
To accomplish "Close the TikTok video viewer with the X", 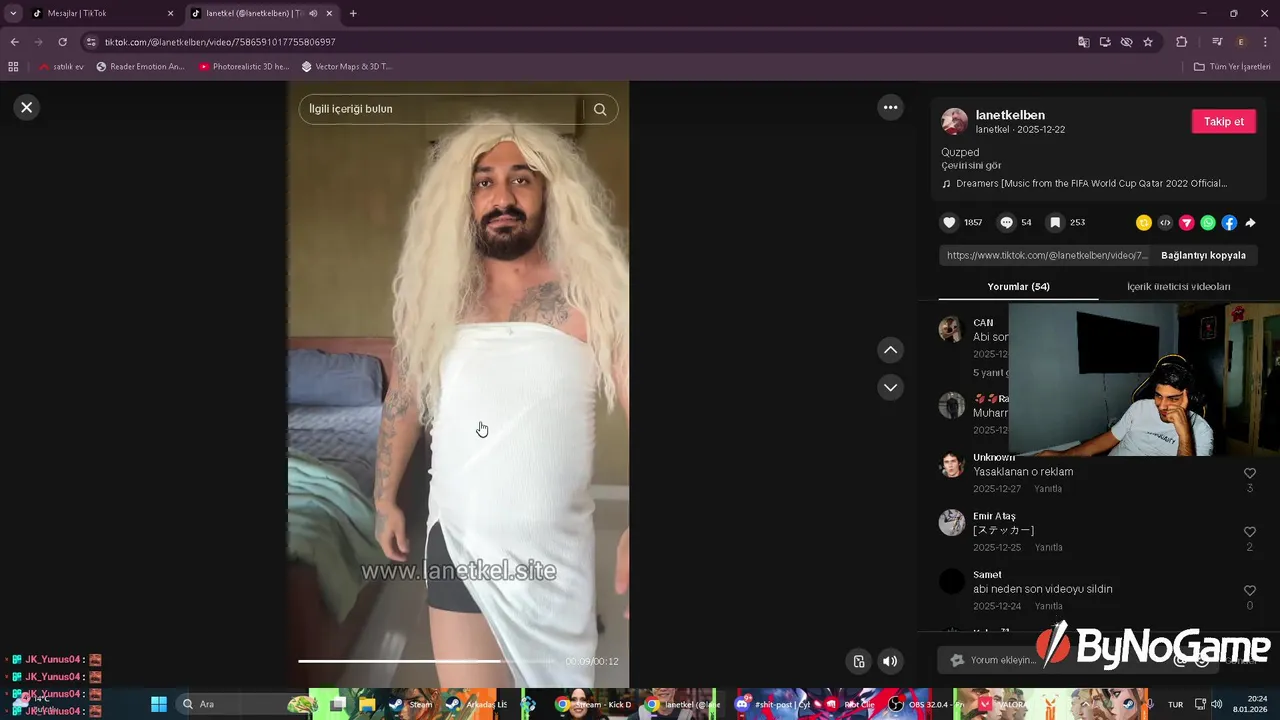I will pyautogui.click(x=27, y=107).
